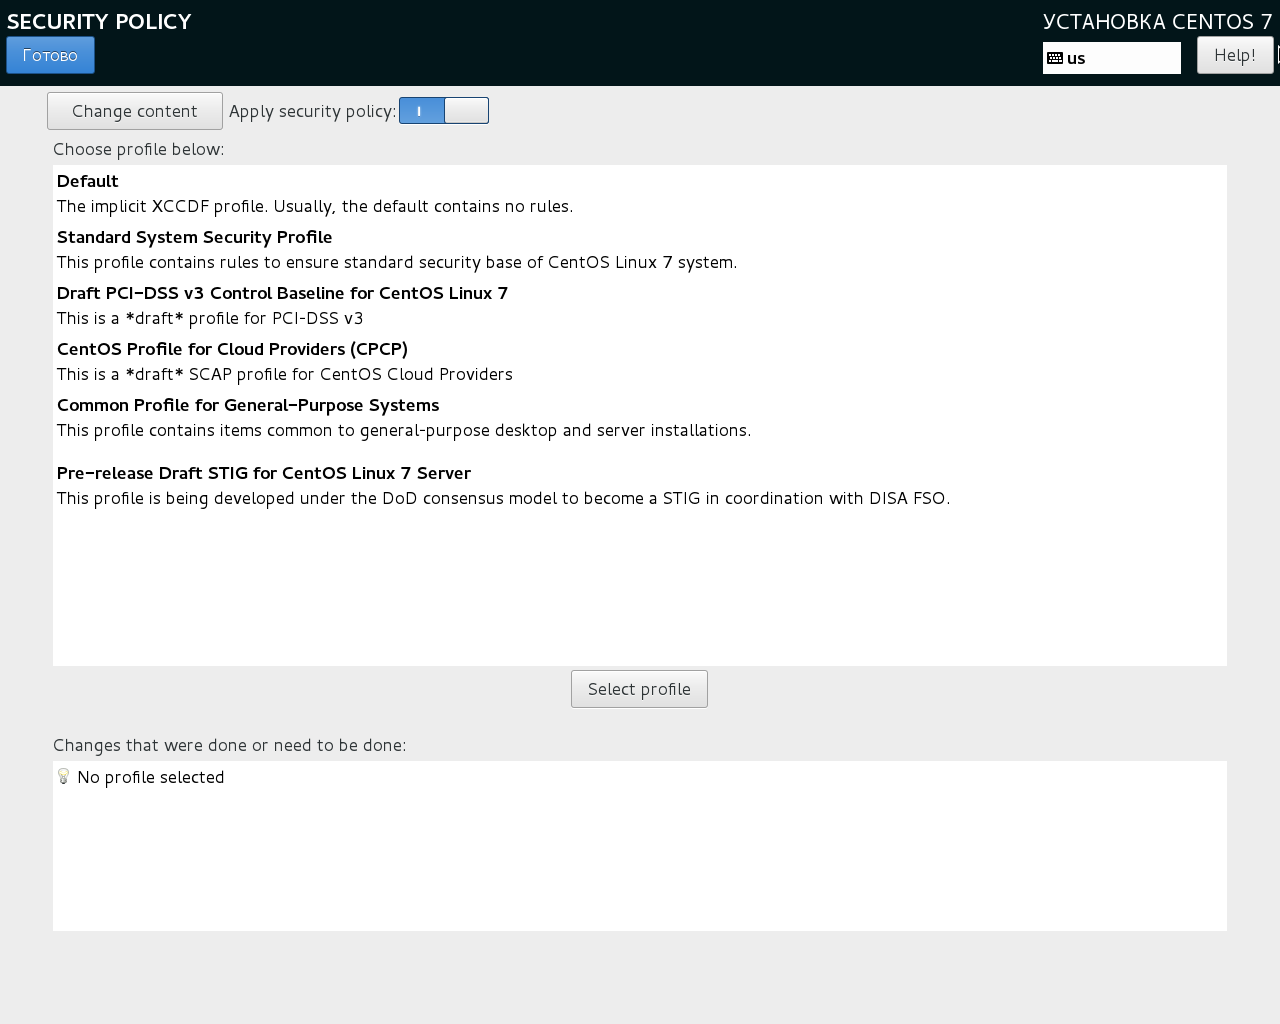Open the Change content button
The image size is (1280, 1024).
(135, 111)
